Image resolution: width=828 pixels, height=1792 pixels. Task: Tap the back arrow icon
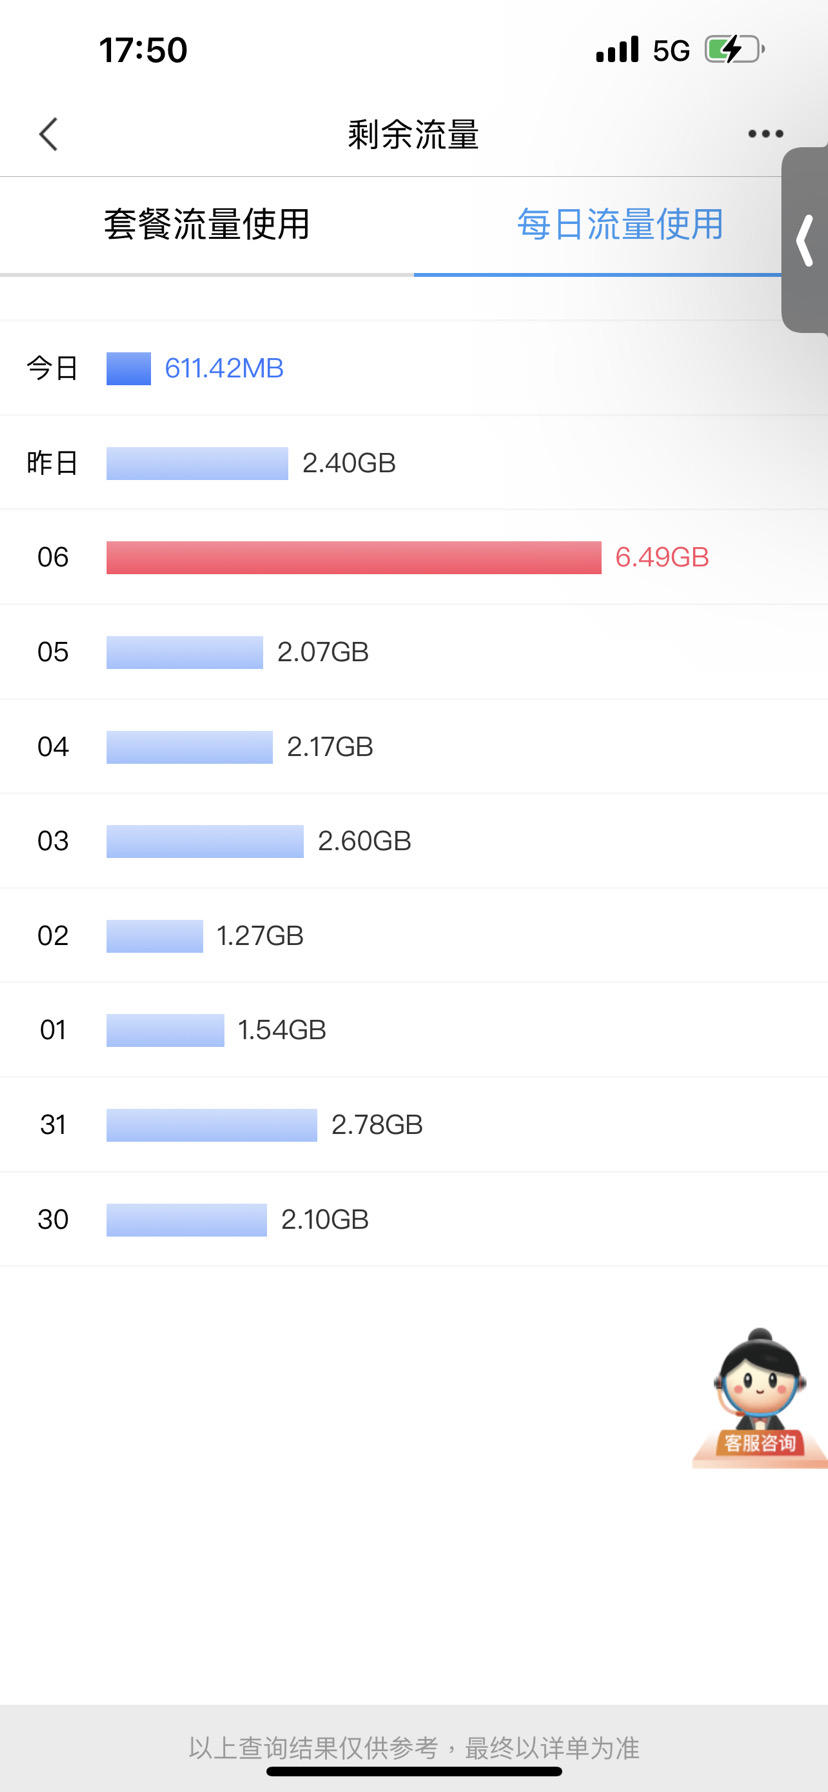[x=48, y=134]
